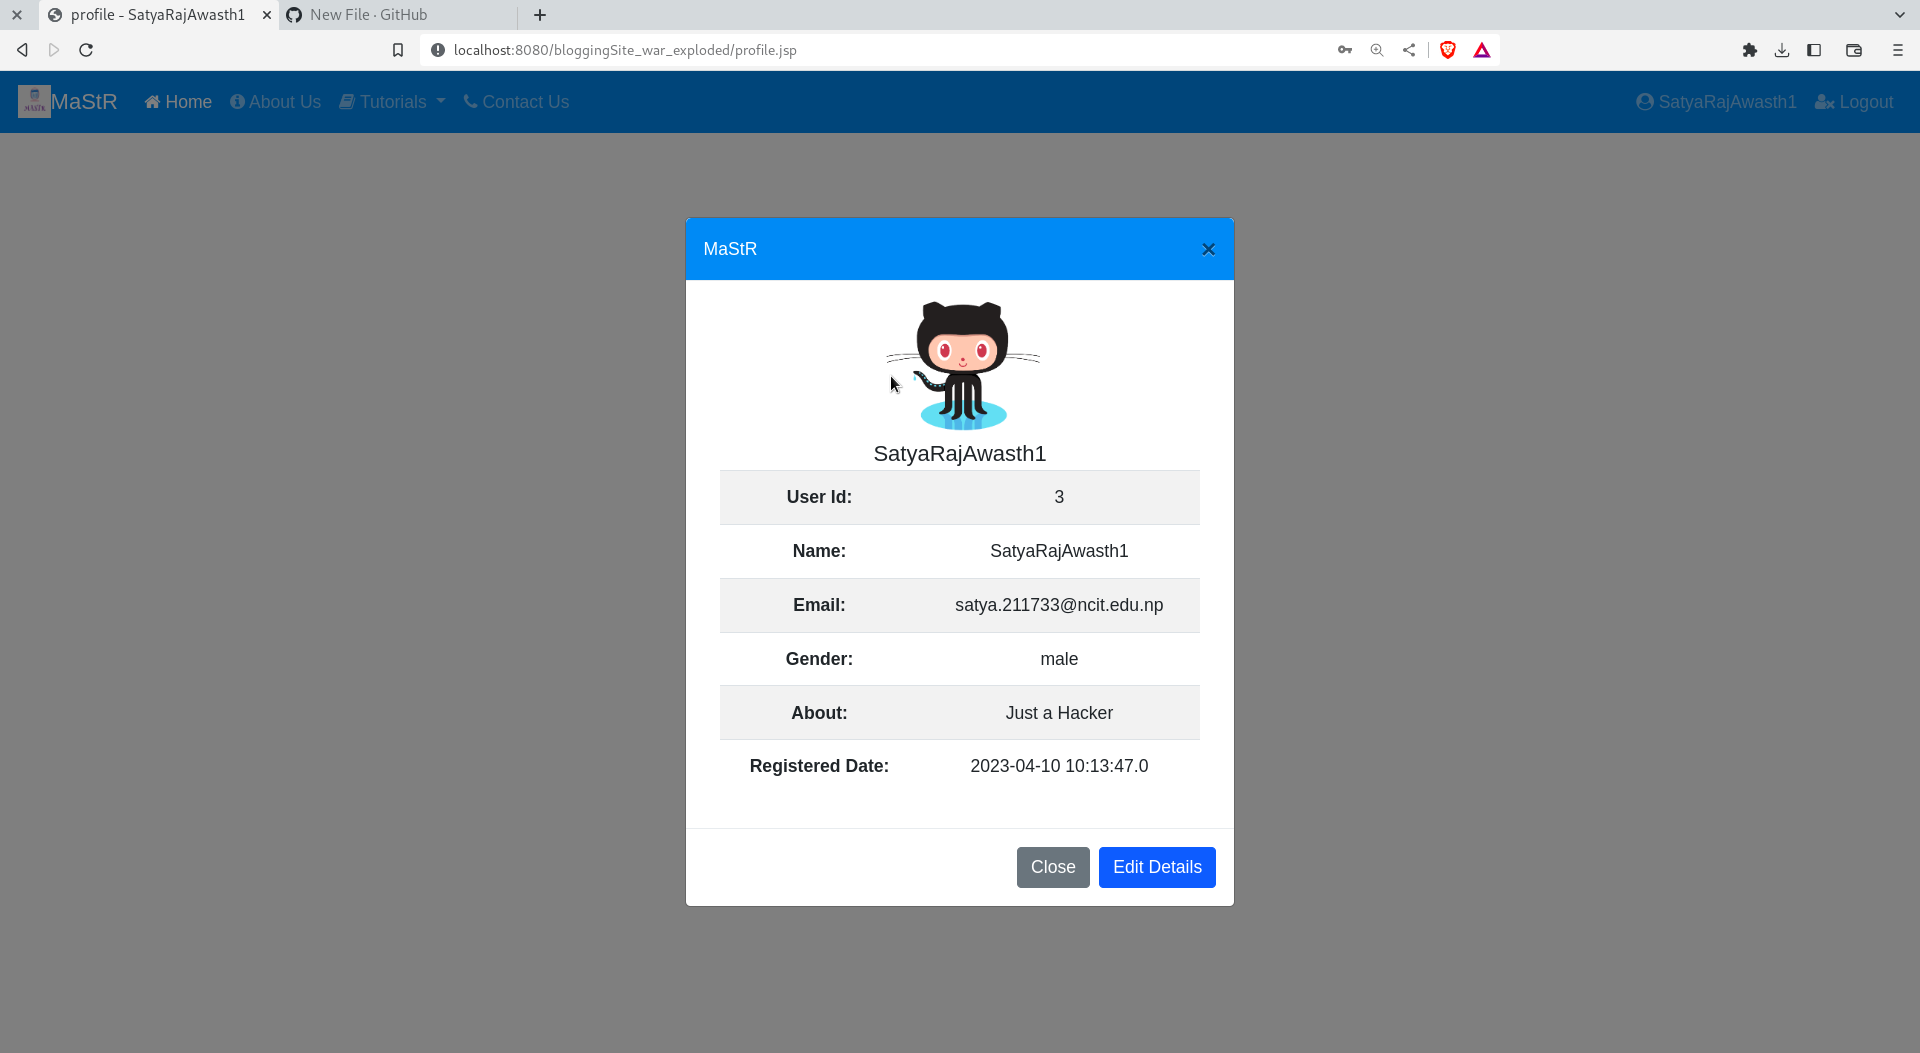Open the Contact Us page
Image resolution: width=1920 pixels, height=1053 pixels.
tap(516, 102)
